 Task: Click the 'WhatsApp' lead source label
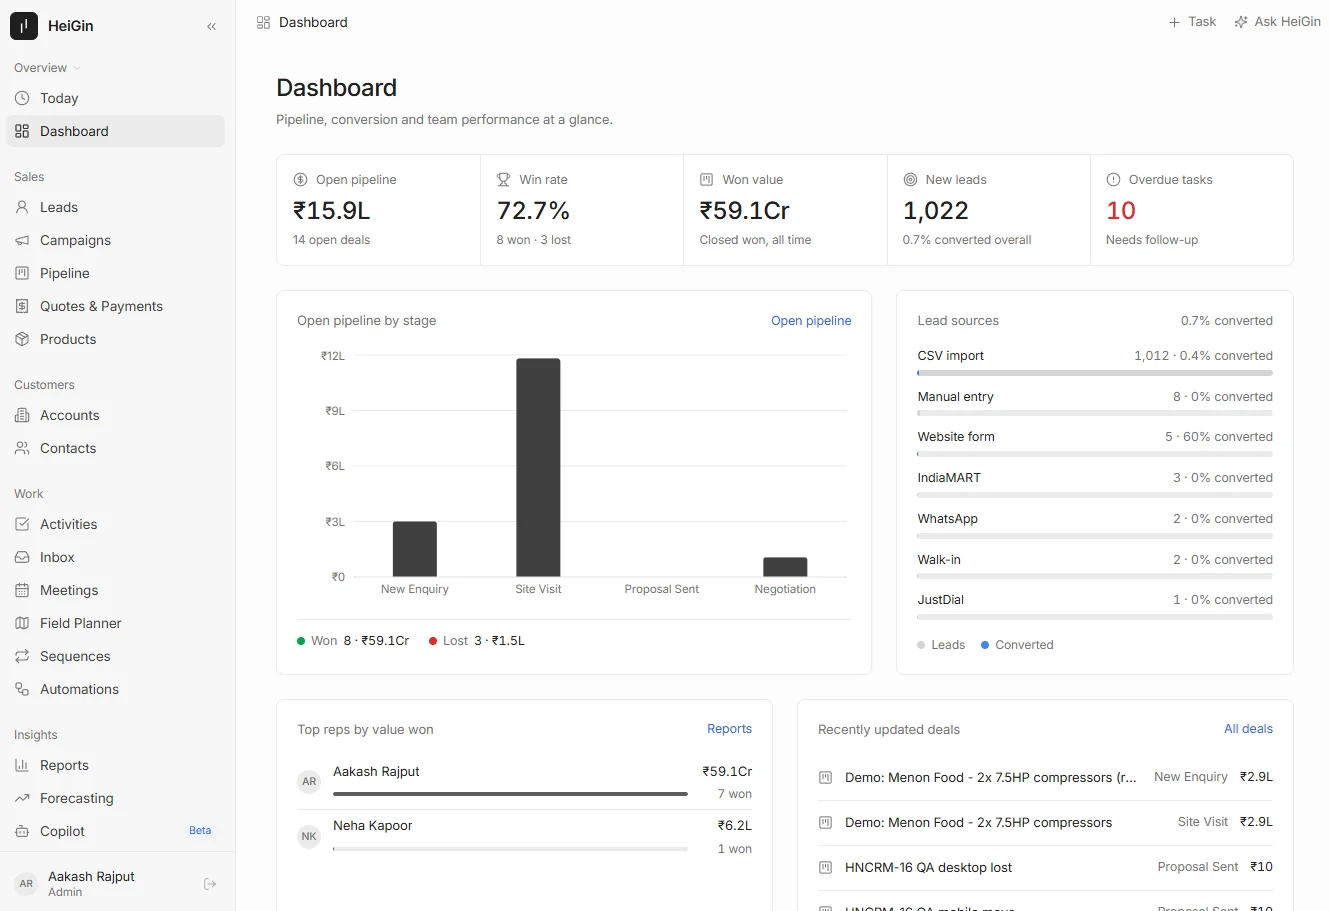[948, 519]
